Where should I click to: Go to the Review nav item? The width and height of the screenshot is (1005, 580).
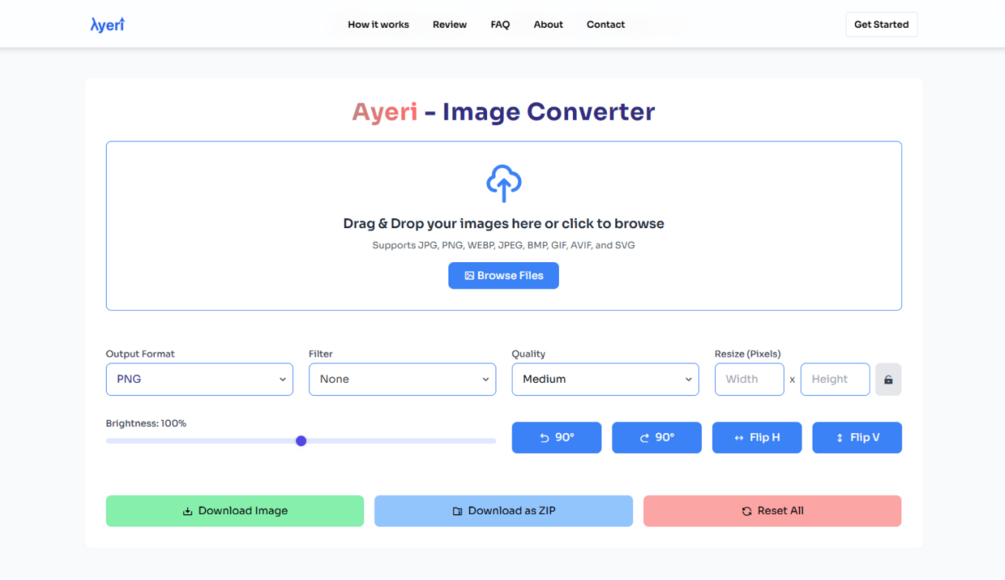(449, 24)
